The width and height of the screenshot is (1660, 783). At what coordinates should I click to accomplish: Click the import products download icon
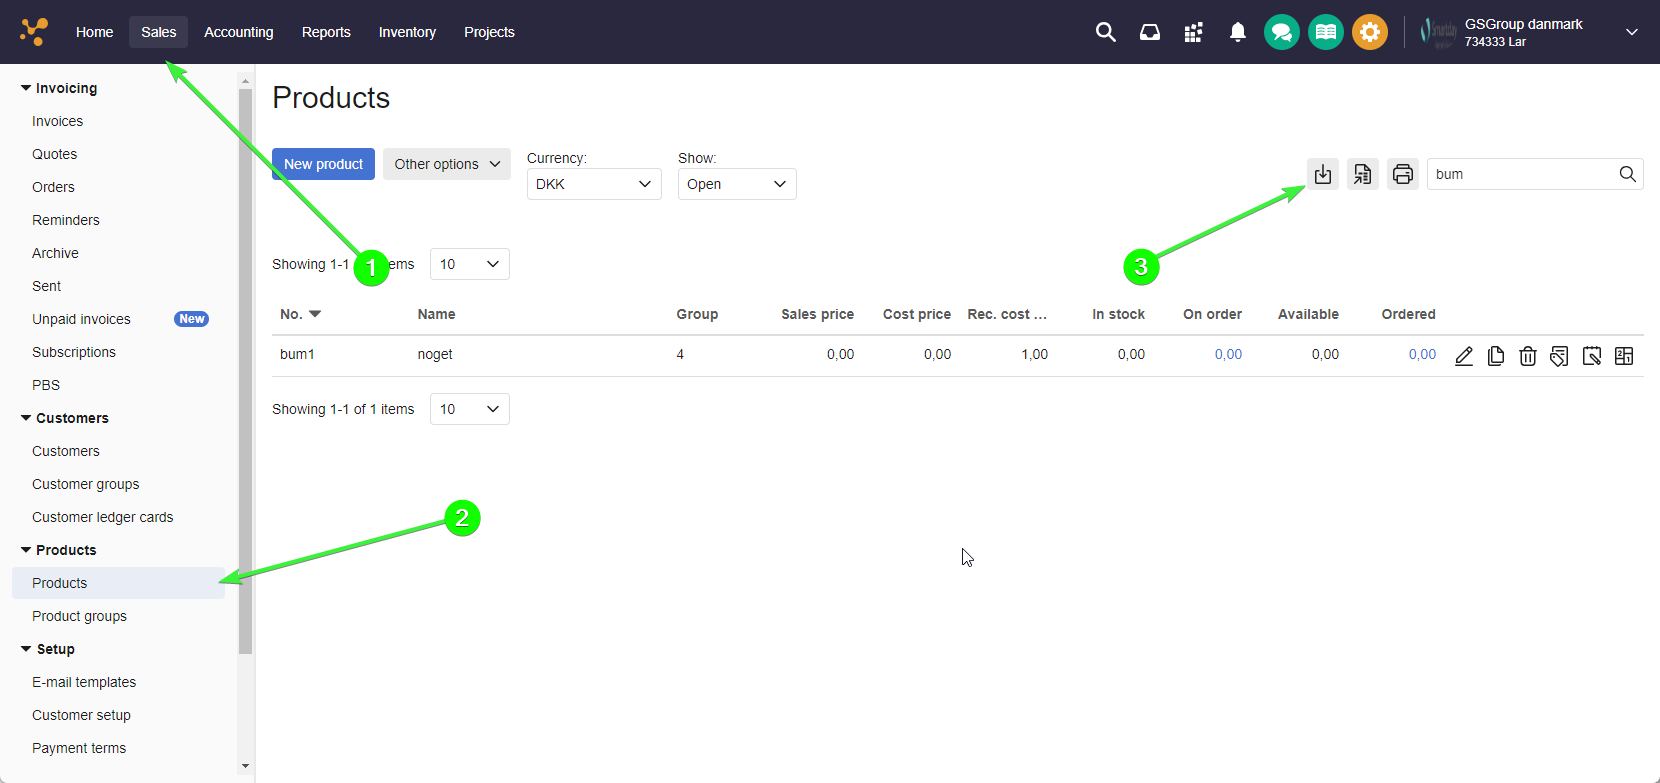click(x=1323, y=174)
